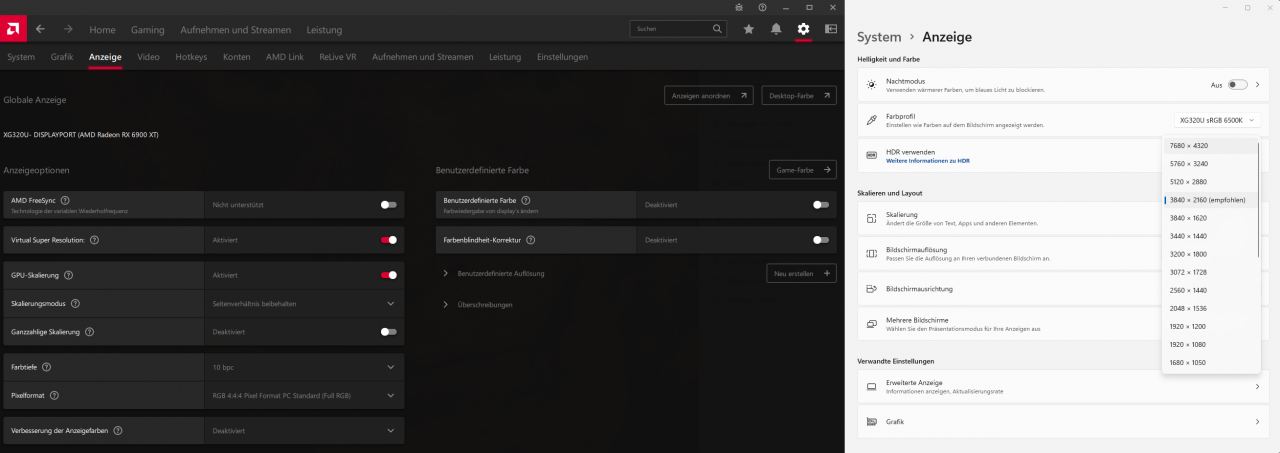Expand Nachtmodus chevron arrow

click(1260, 85)
